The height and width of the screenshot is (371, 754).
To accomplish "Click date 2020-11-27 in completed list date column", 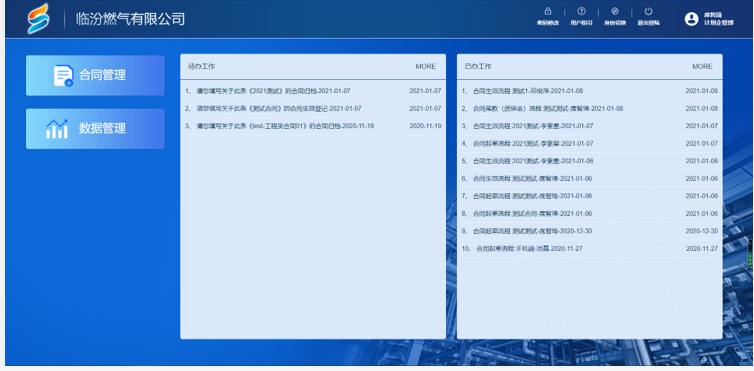I will [702, 249].
